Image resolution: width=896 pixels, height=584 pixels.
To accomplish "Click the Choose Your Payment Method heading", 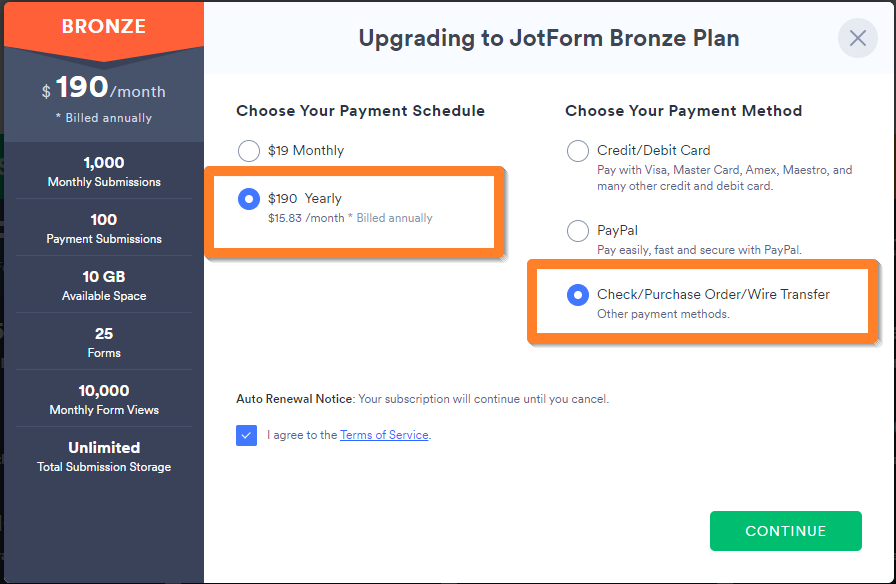I will 683,111.
